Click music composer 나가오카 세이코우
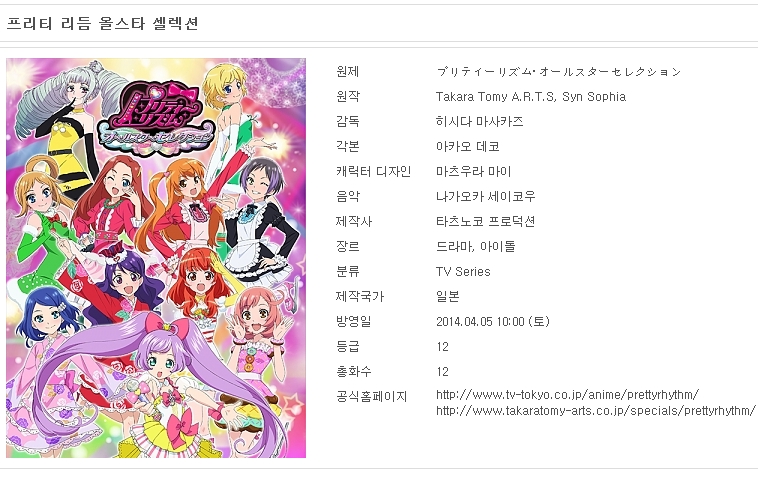The image size is (758, 479). (486, 196)
